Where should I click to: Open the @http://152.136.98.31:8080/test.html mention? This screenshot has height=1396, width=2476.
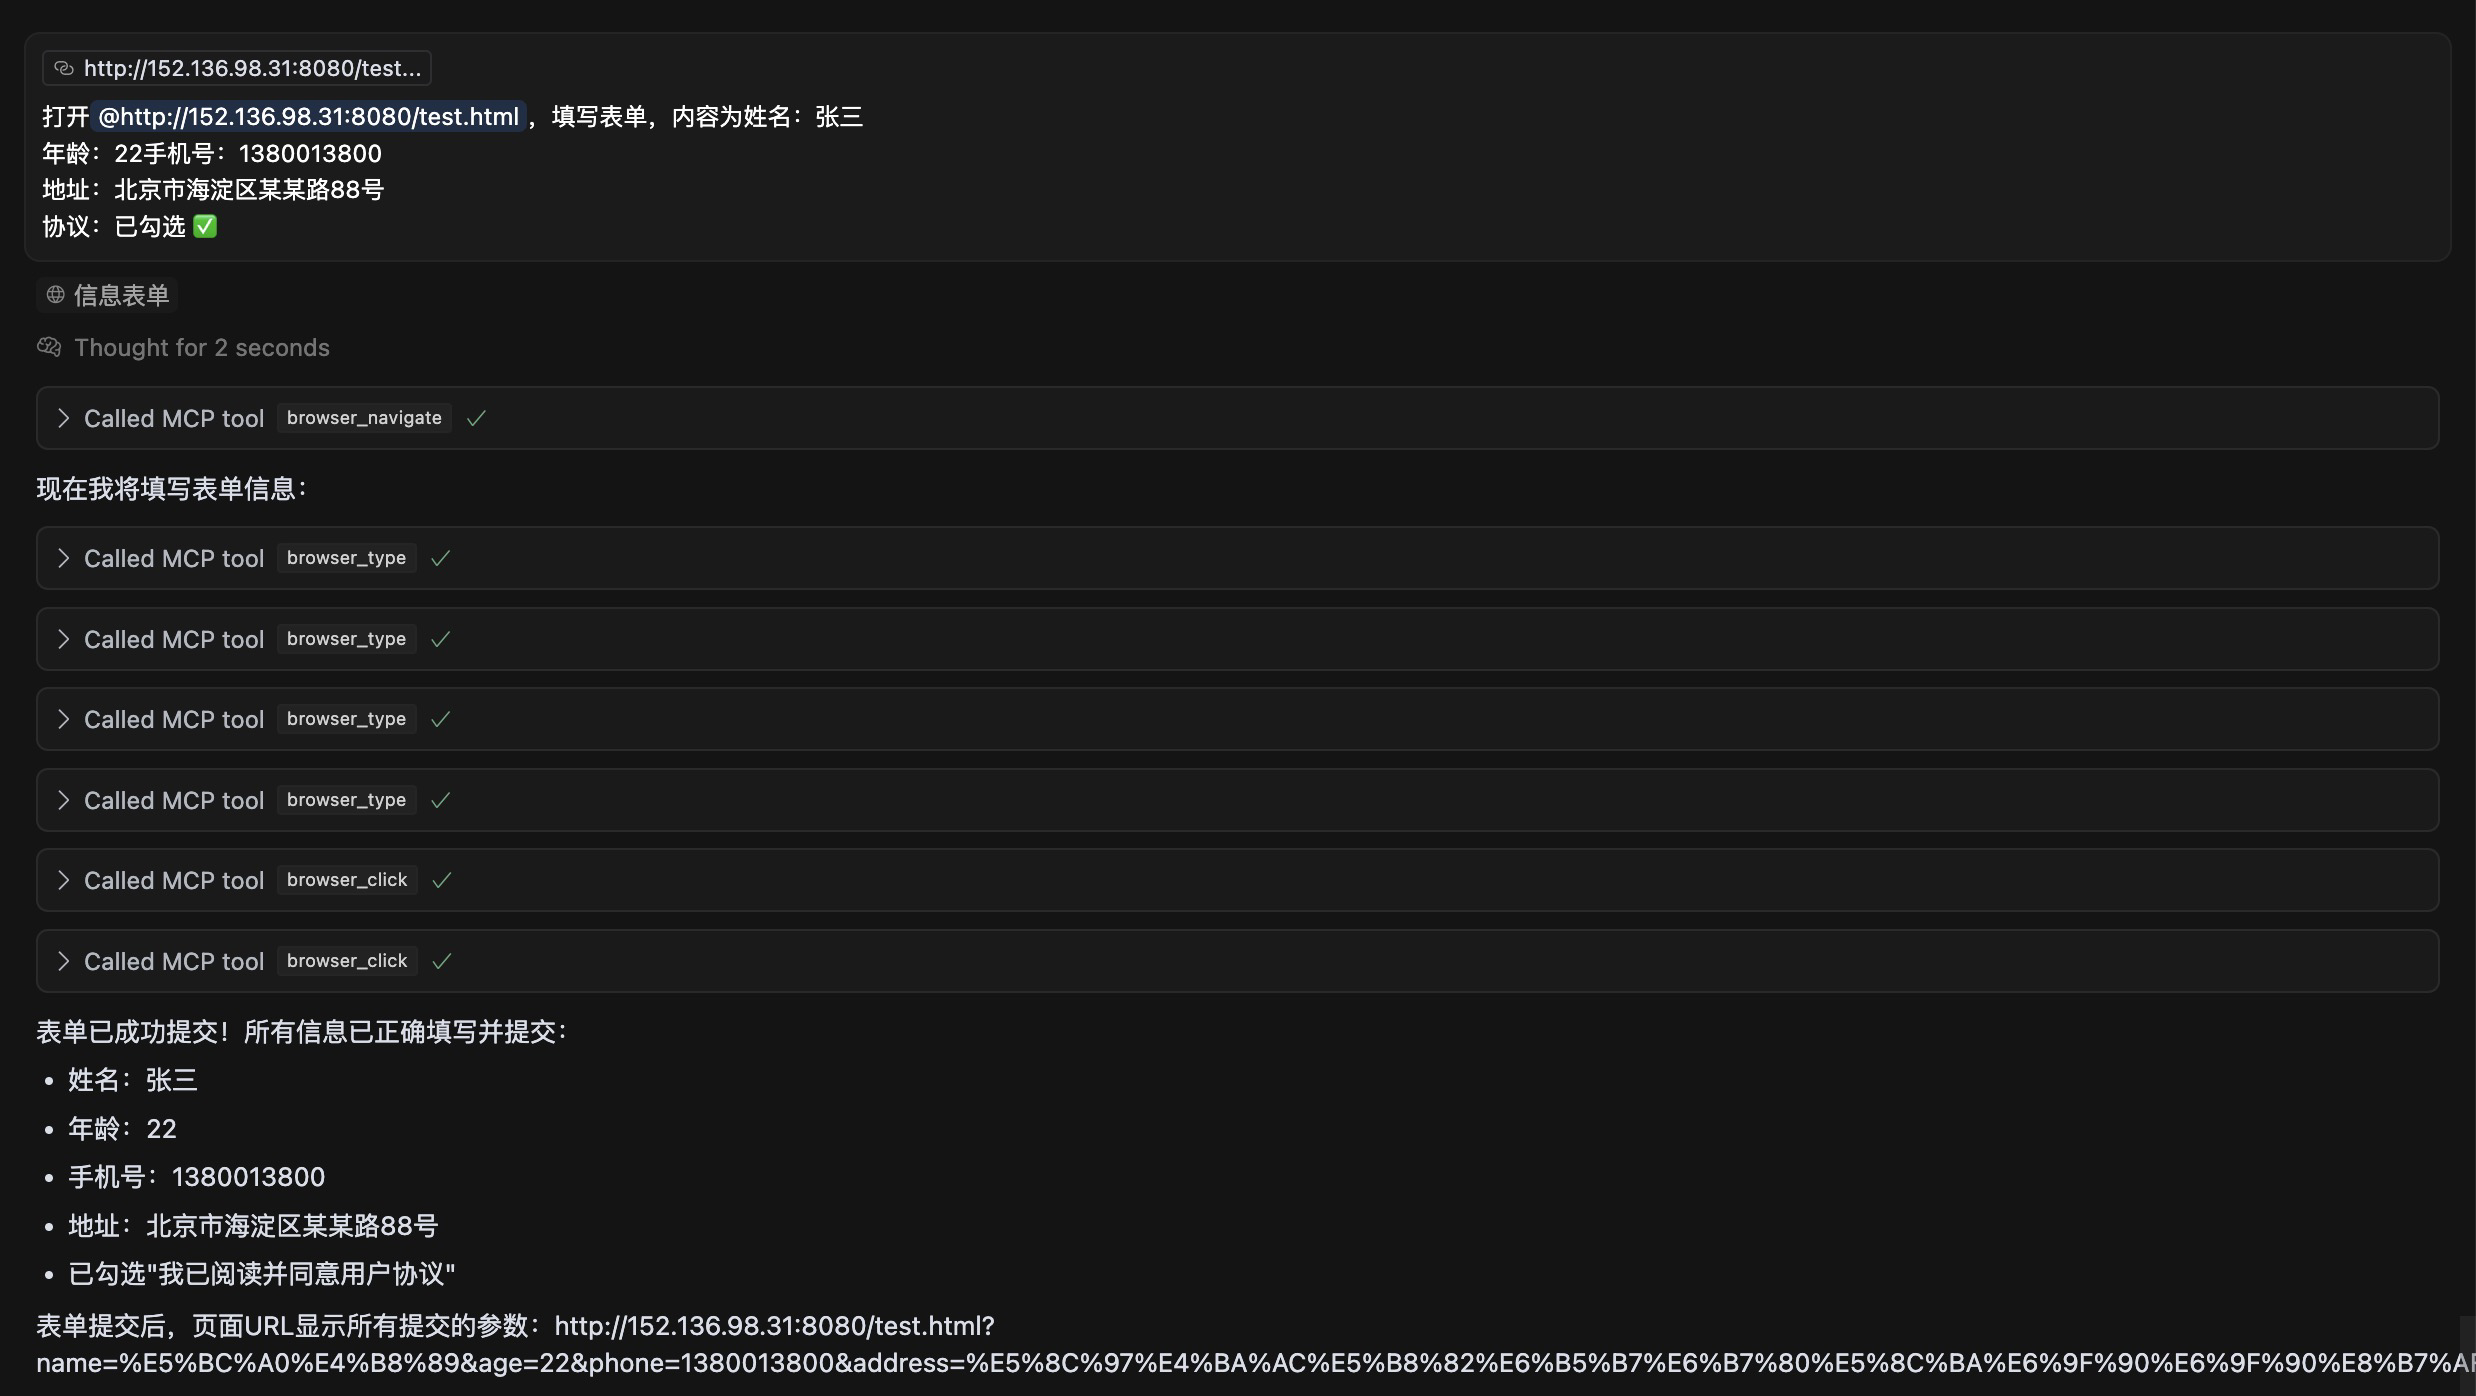coord(308,117)
